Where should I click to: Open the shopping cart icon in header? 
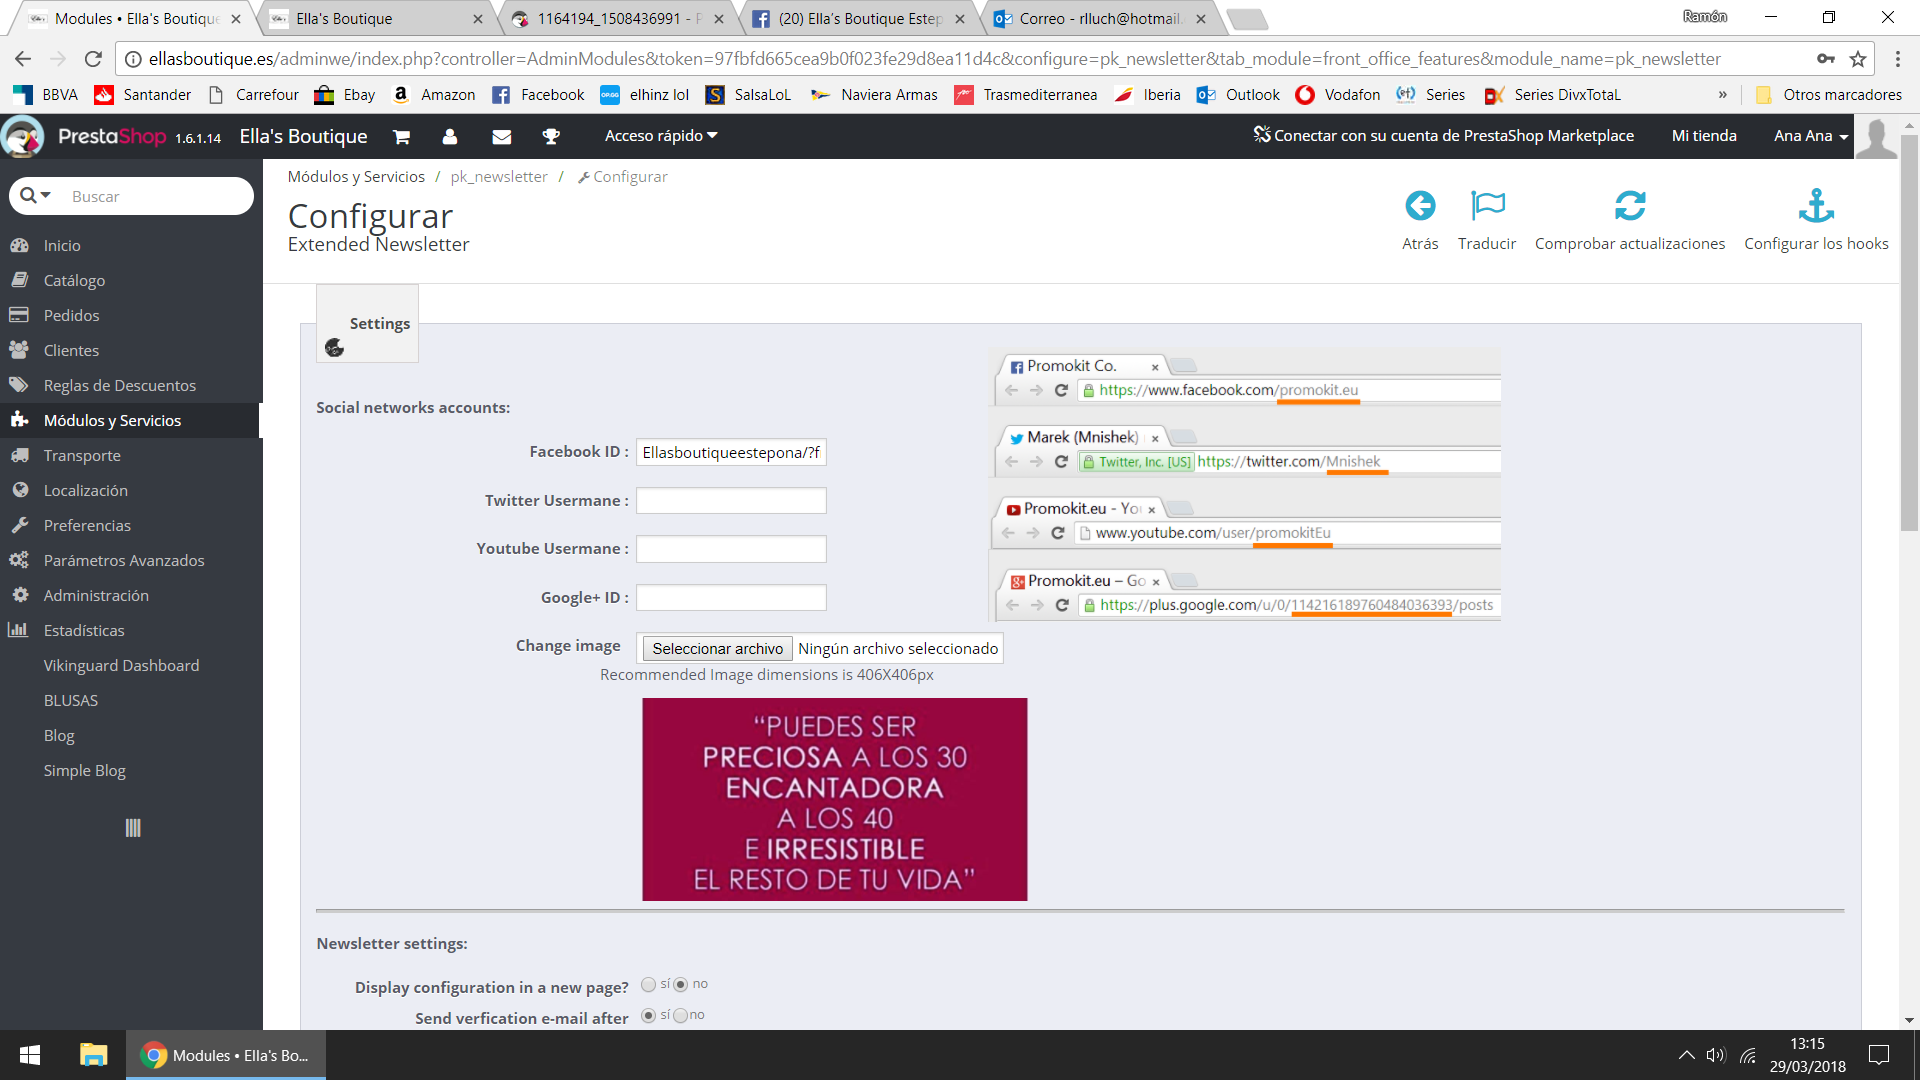(401, 136)
